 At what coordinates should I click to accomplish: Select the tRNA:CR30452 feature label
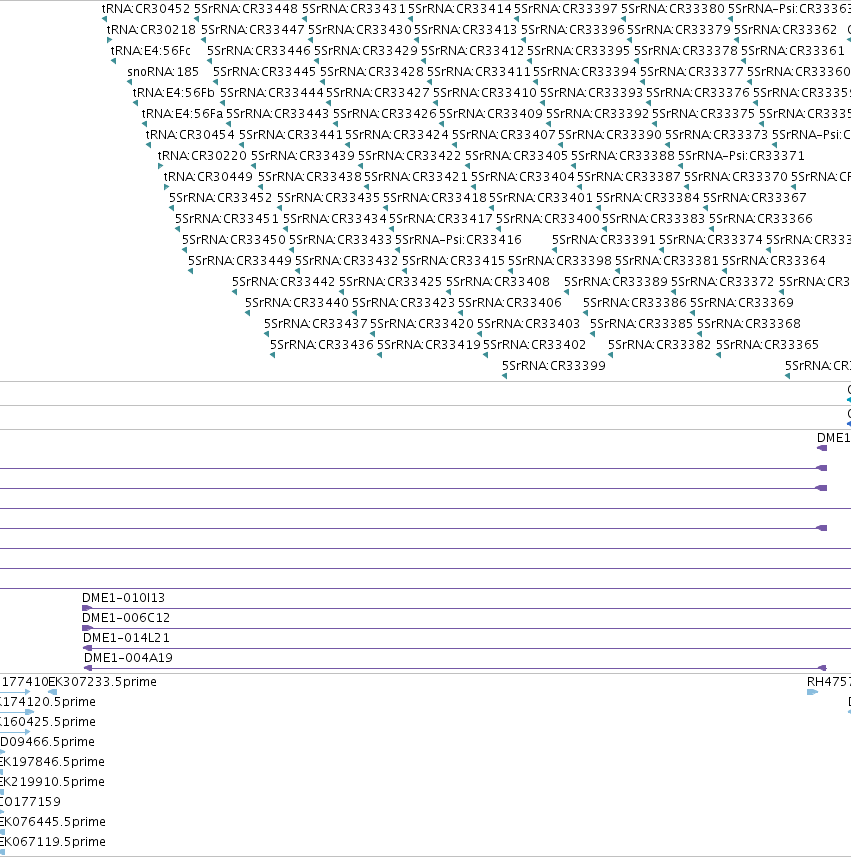click(x=146, y=9)
